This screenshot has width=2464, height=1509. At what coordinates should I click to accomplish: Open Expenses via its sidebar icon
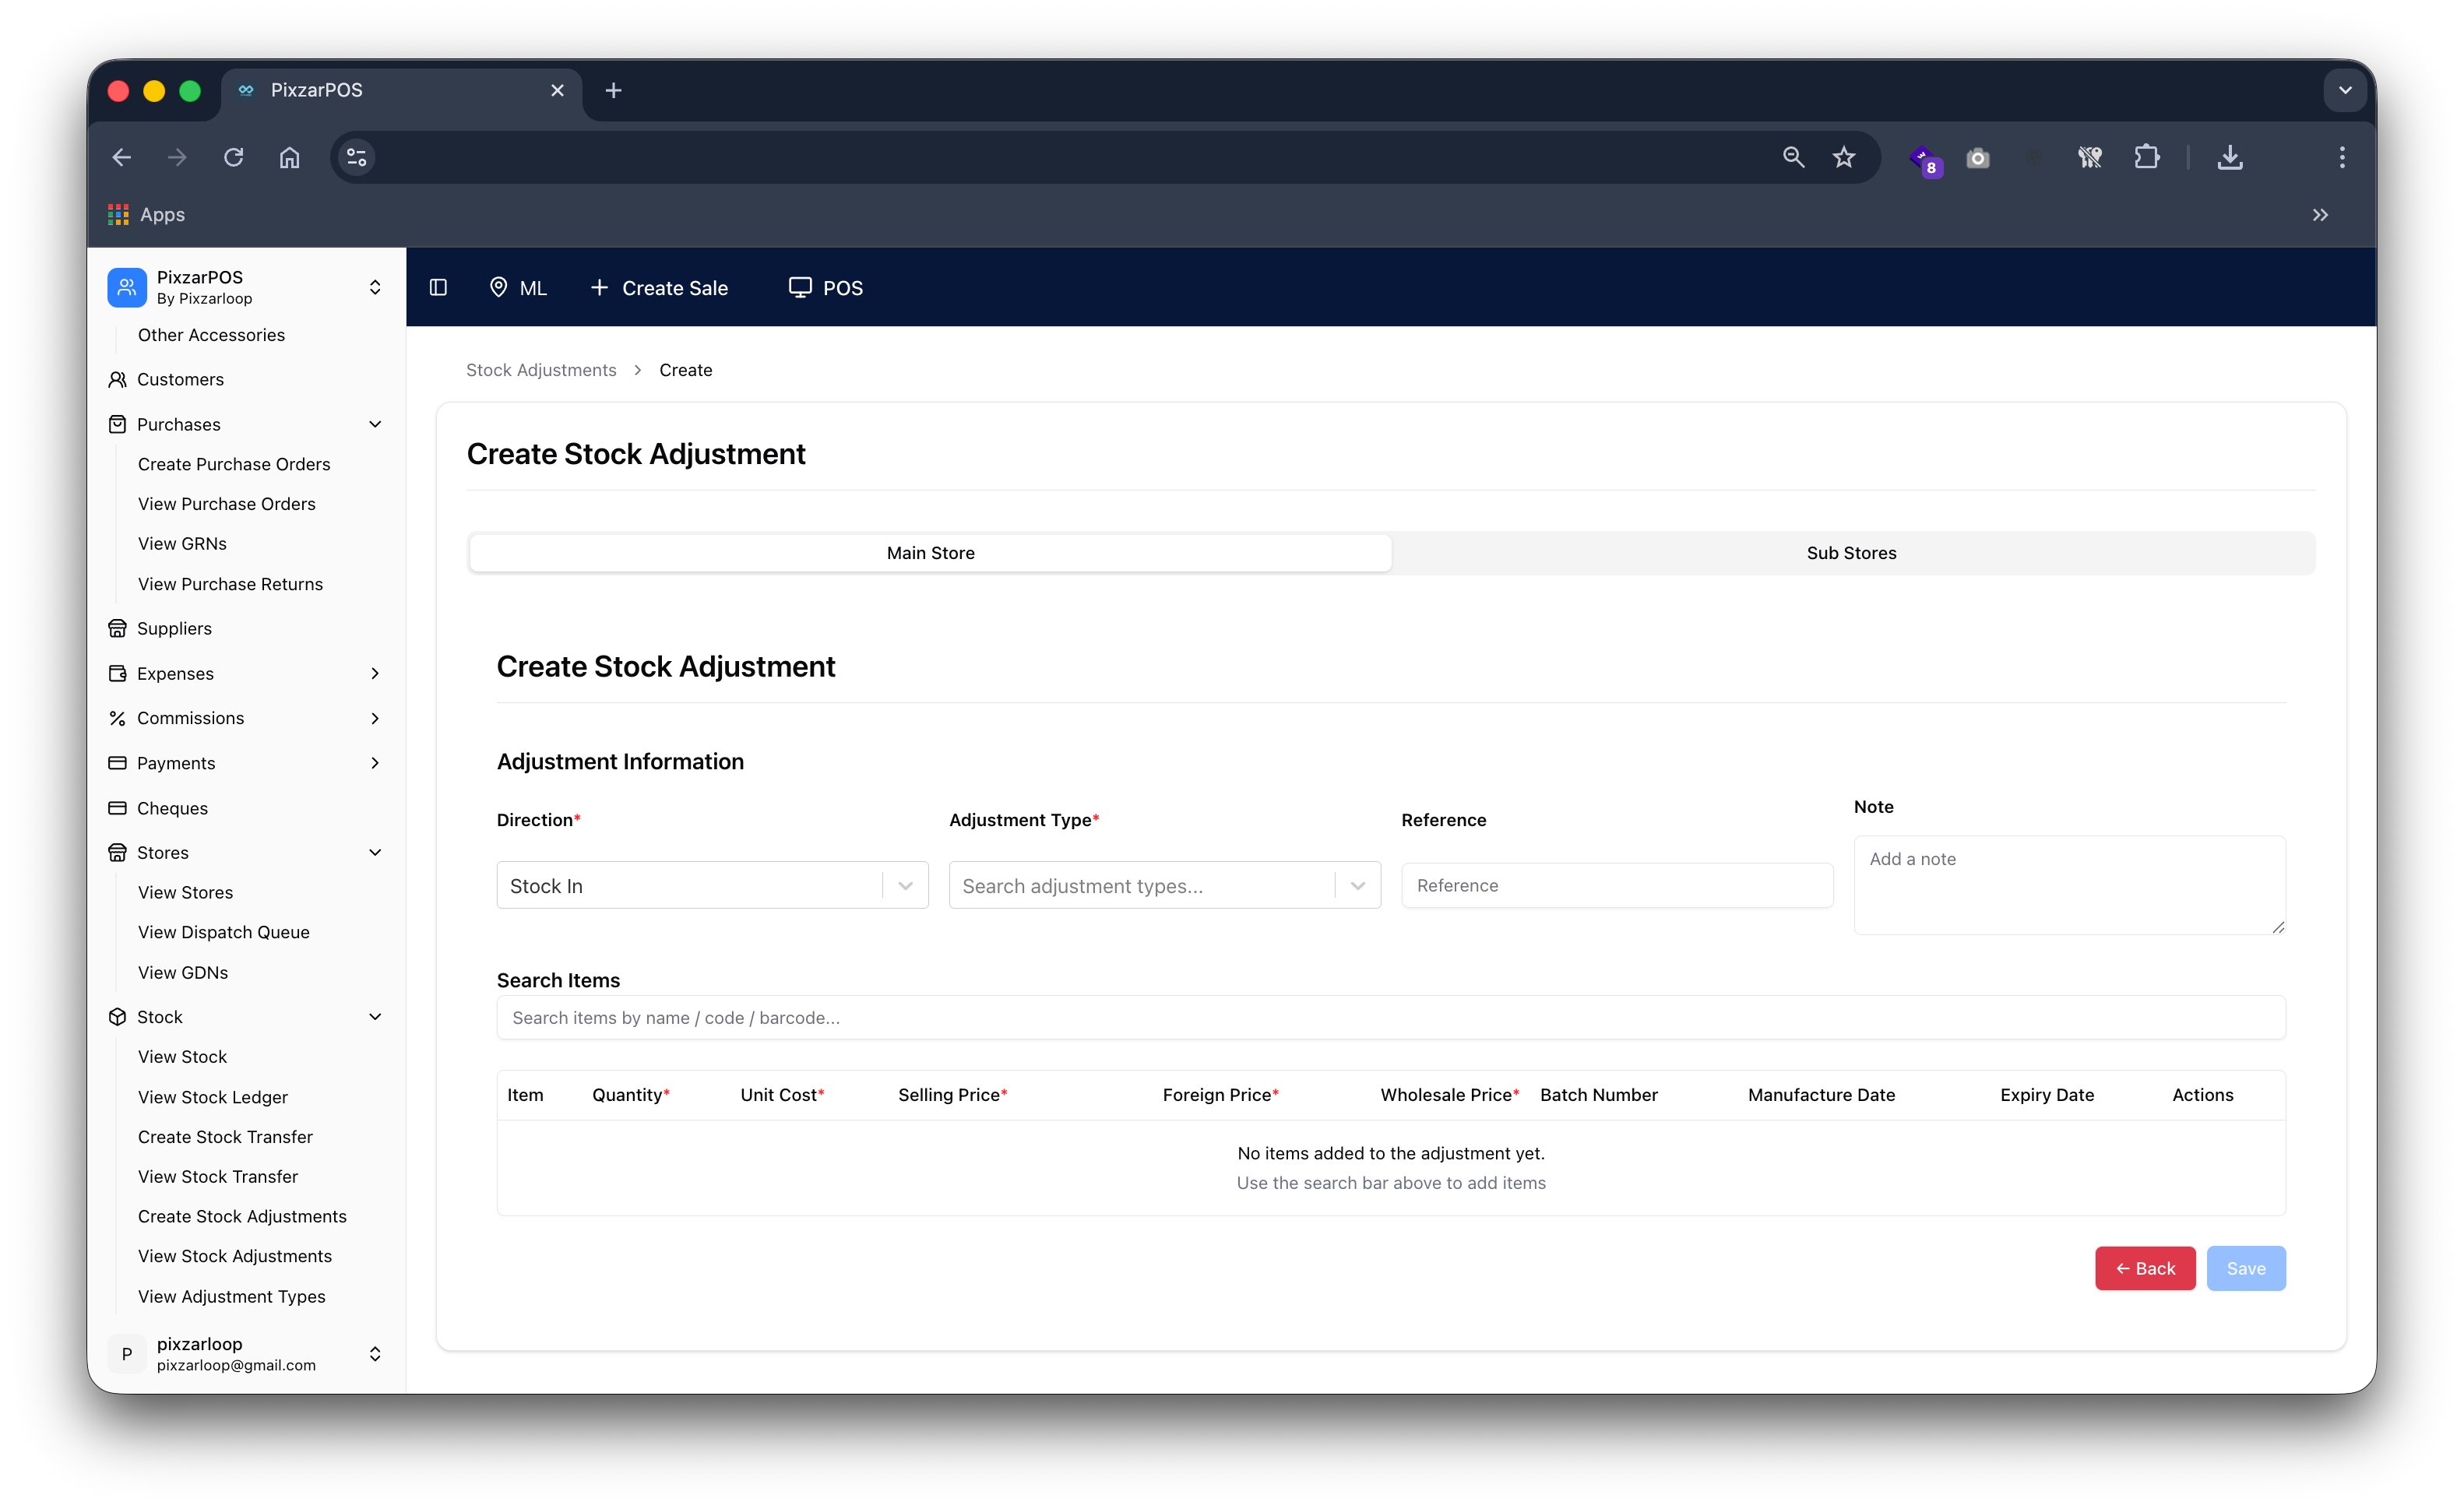click(x=117, y=673)
